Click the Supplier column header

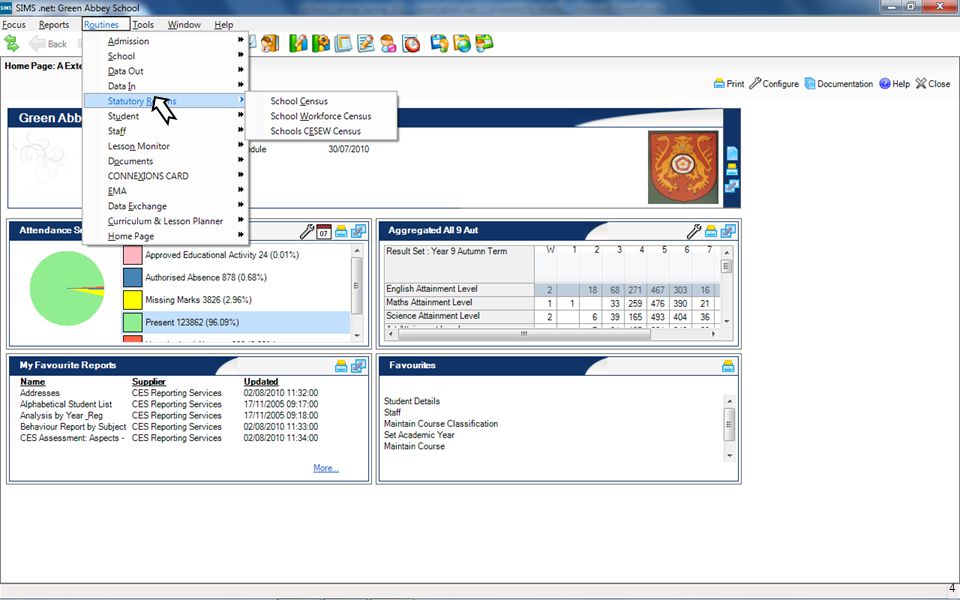(x=149, y=381)
